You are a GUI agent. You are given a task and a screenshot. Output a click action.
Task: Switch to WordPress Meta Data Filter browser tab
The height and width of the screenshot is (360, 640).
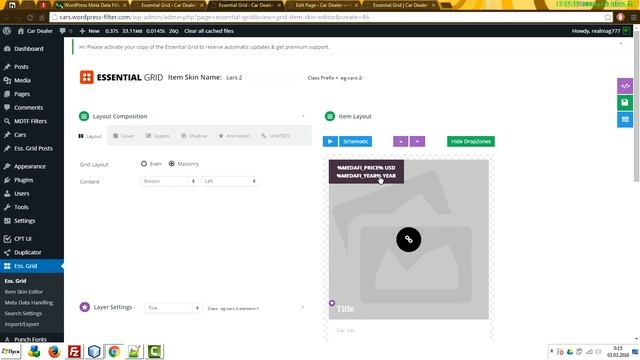pos(92,5)
